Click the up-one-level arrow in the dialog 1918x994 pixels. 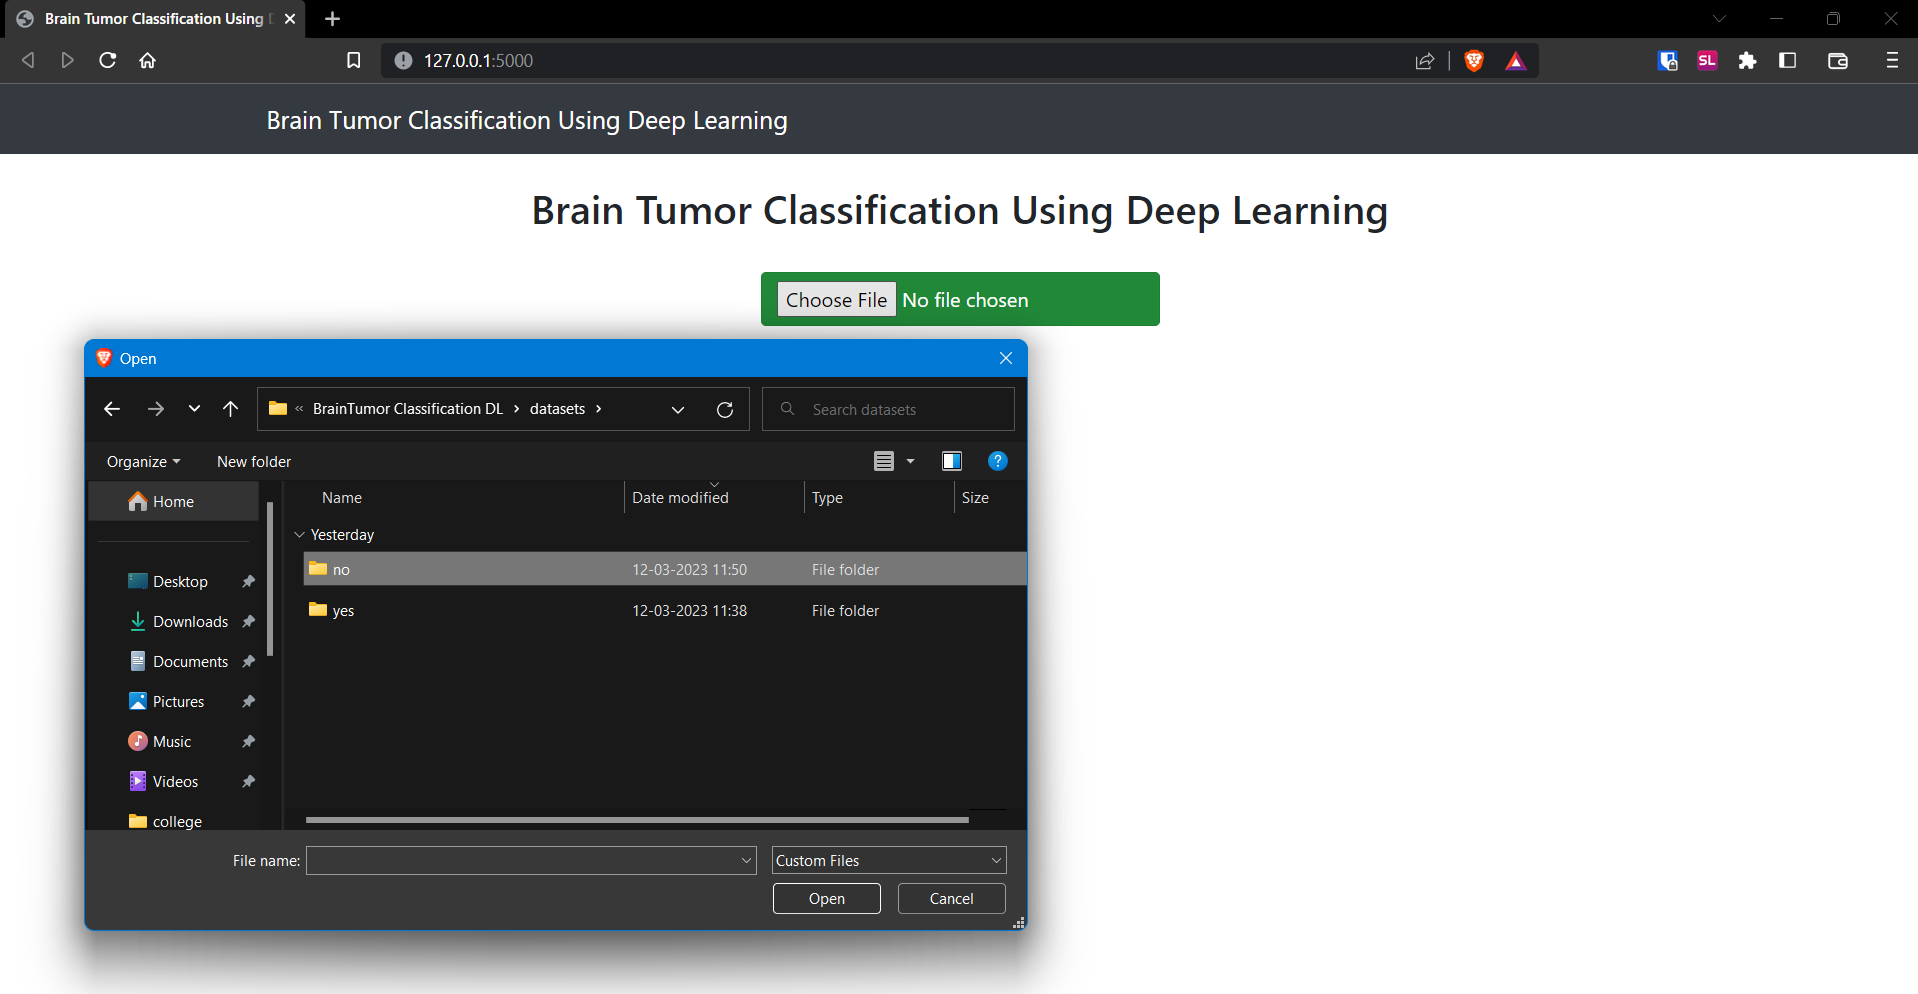click(x=230, y=408)
